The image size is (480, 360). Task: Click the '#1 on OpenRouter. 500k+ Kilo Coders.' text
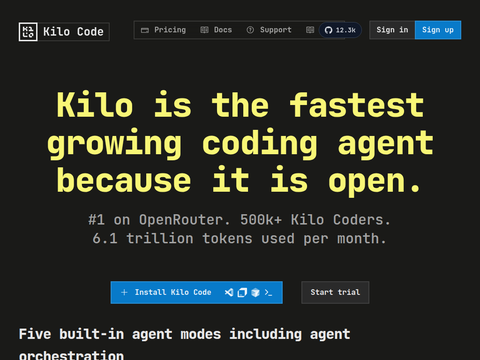[x=239, y=220]
